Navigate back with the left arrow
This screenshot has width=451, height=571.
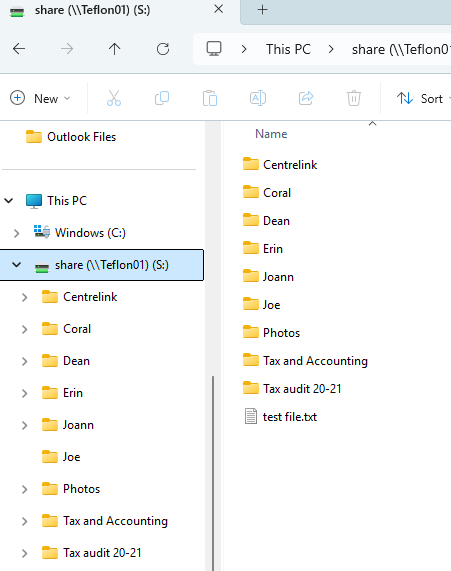19,48
